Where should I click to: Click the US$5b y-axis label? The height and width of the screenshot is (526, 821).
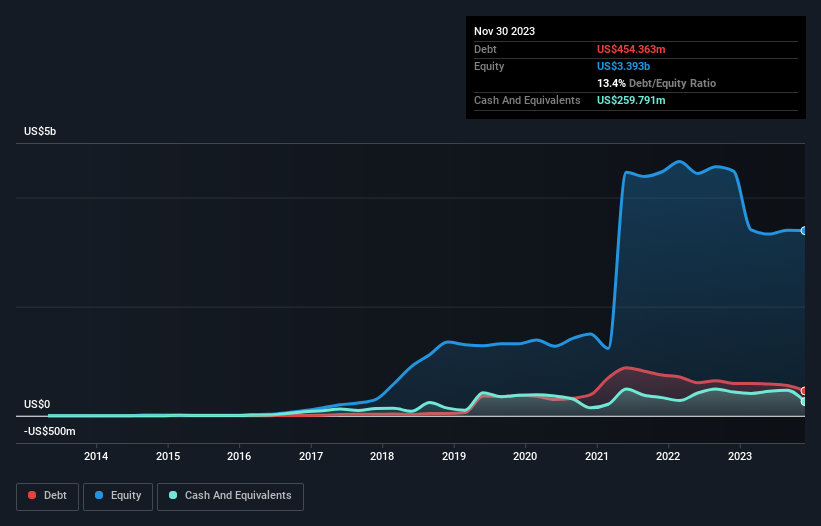pyautogui.click(x=40, y=131)
